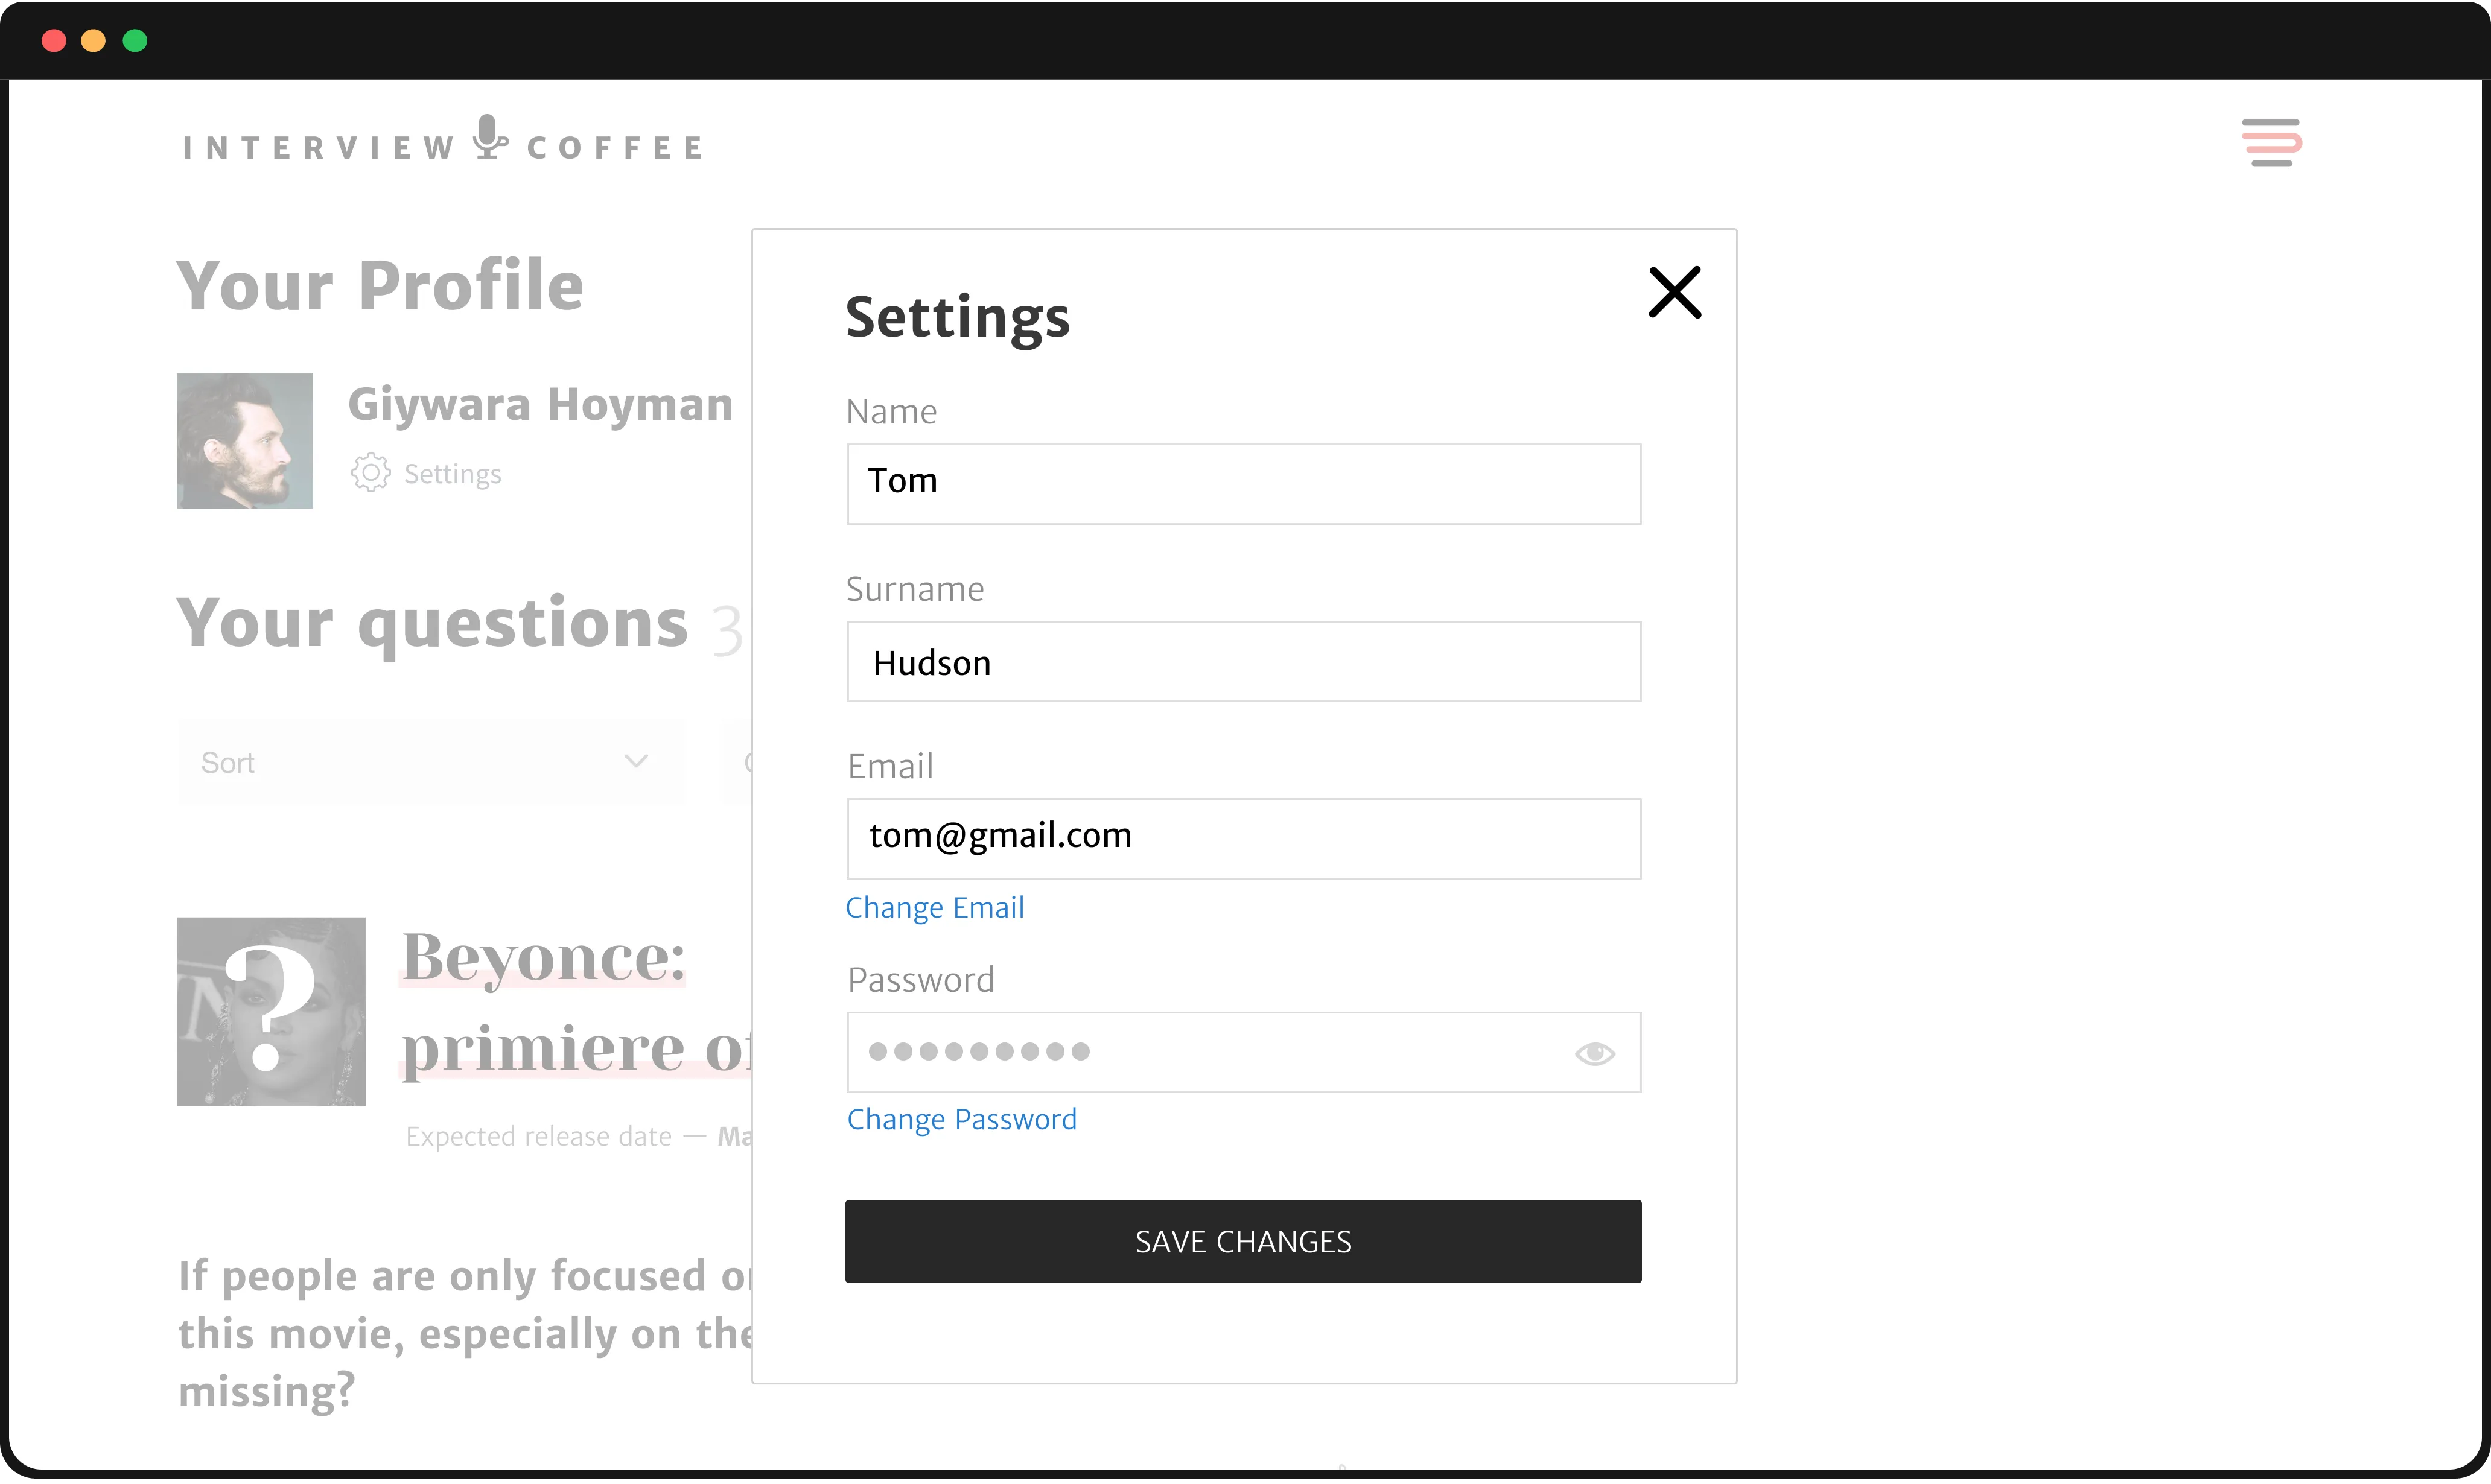Click into the Password field

click(1200, 1053)
